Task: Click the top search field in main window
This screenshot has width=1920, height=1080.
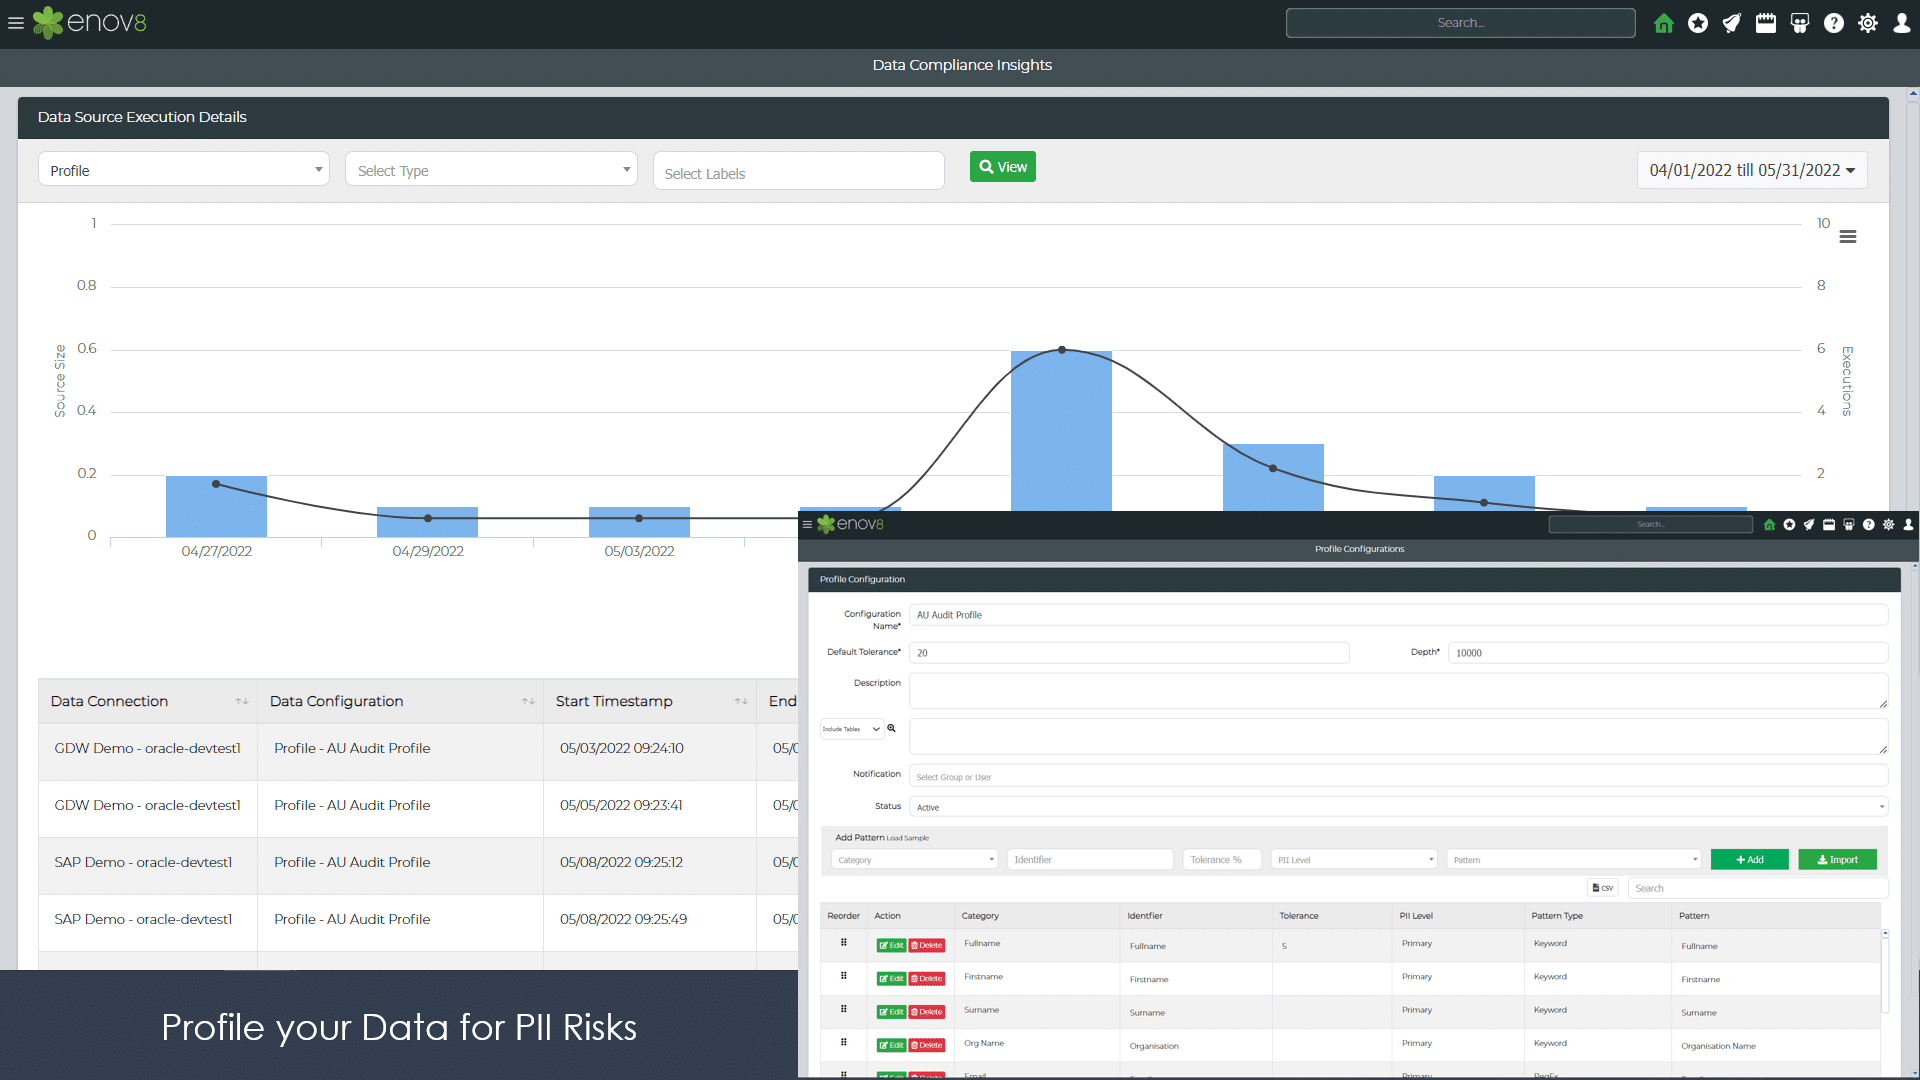Action: pos(1461,23)
